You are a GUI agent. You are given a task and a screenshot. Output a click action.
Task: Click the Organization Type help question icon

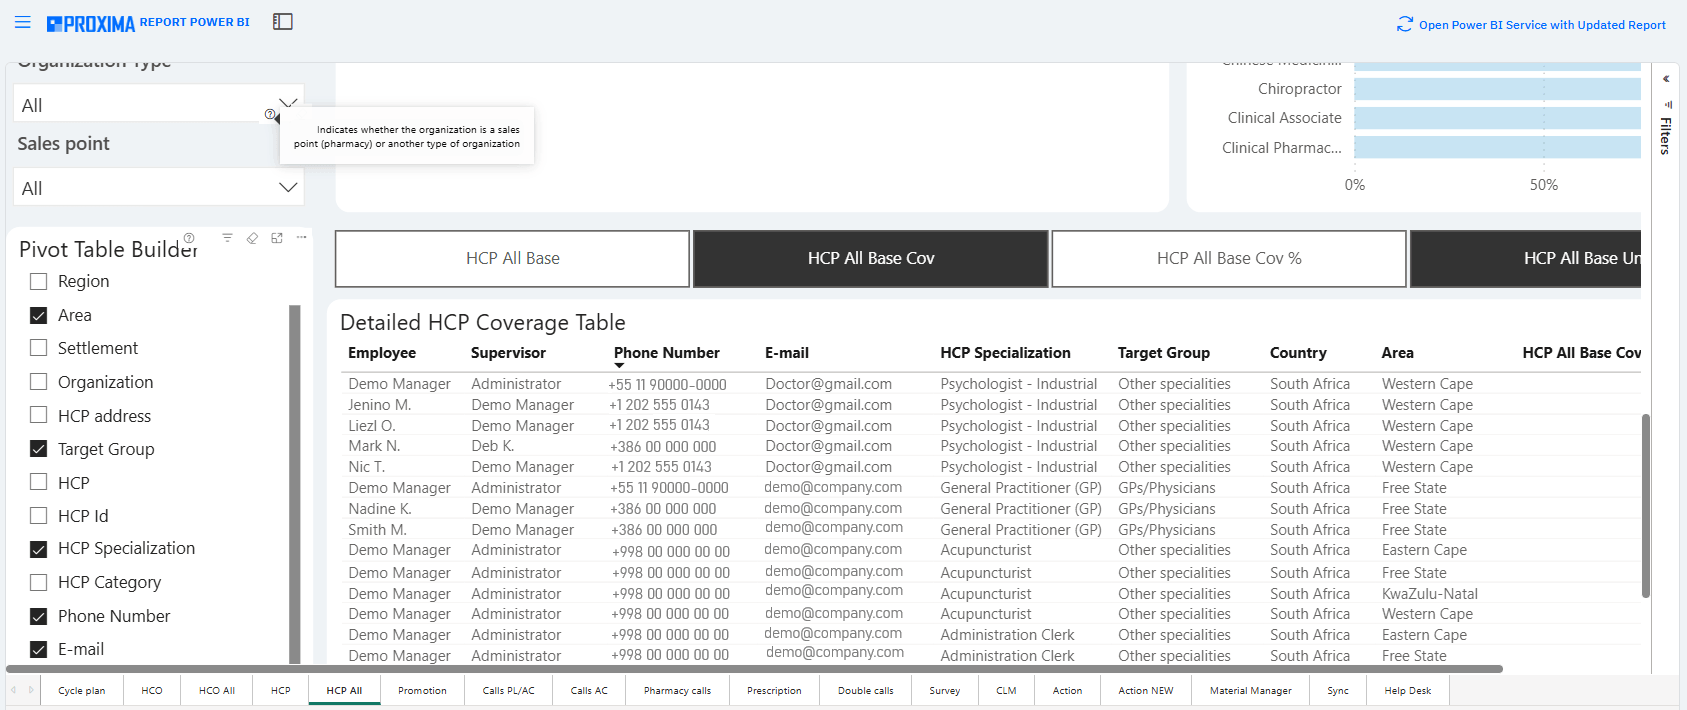270,114
